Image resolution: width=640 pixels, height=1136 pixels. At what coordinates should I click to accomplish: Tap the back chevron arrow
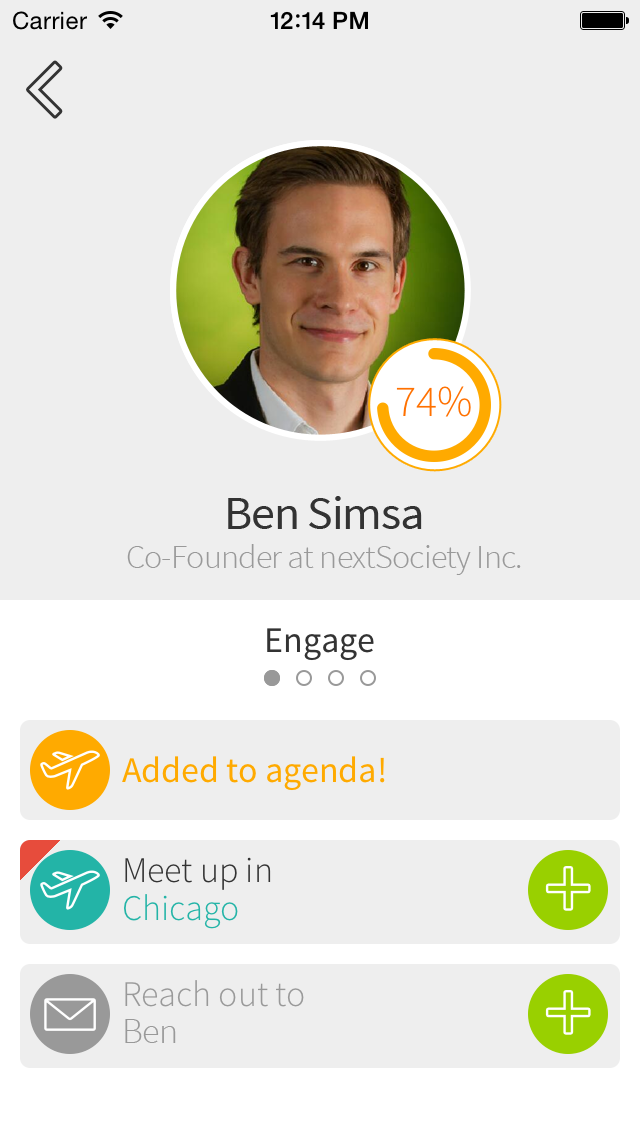pos(45,90)
